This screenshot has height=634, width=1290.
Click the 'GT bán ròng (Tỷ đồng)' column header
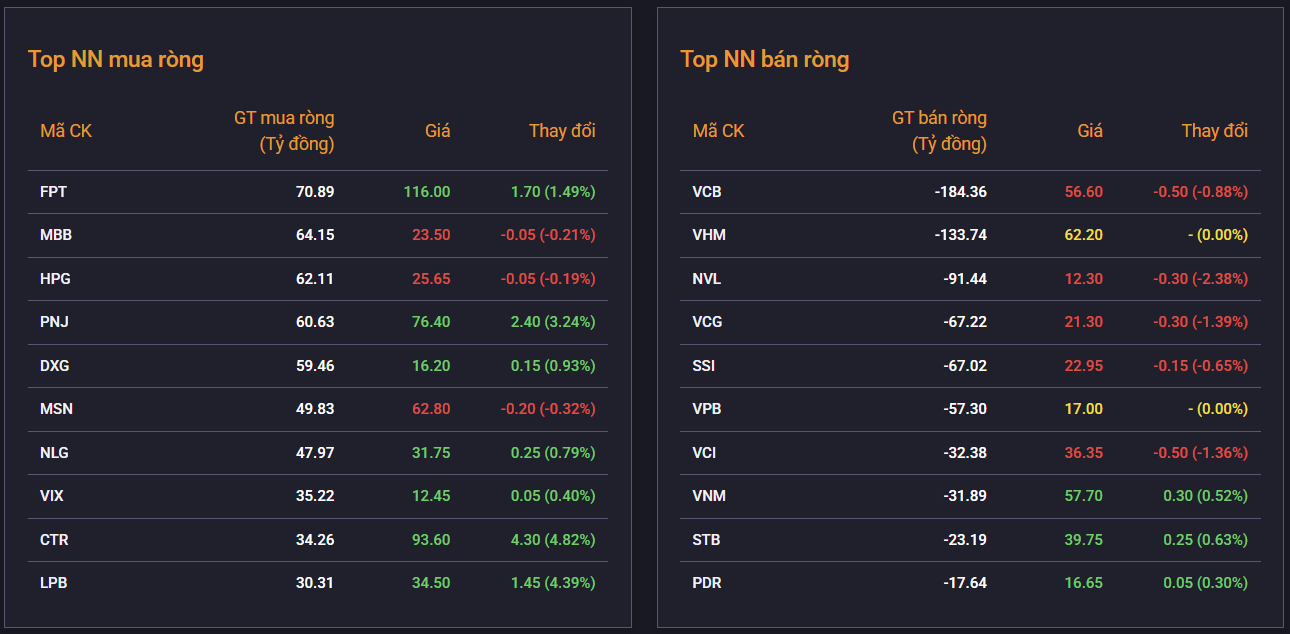[939, 131]
